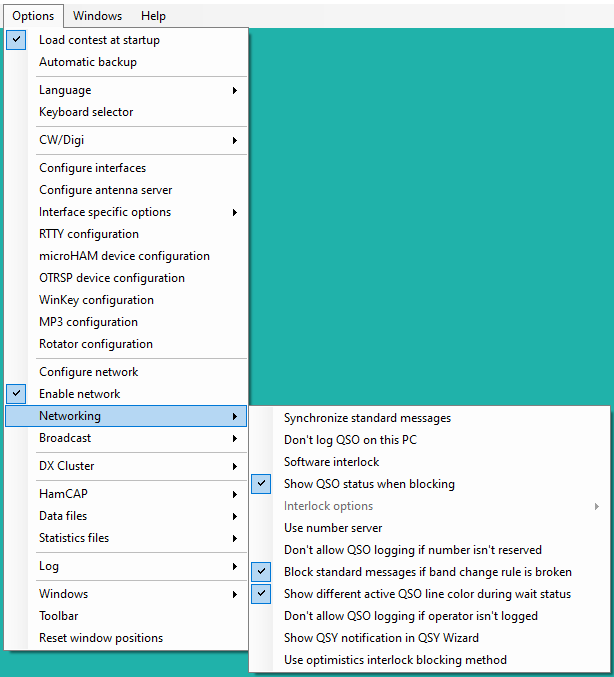Image resolution: width=614 pixels, height=677 pixels.
Task: Open the Help menu
Action: 153,16
